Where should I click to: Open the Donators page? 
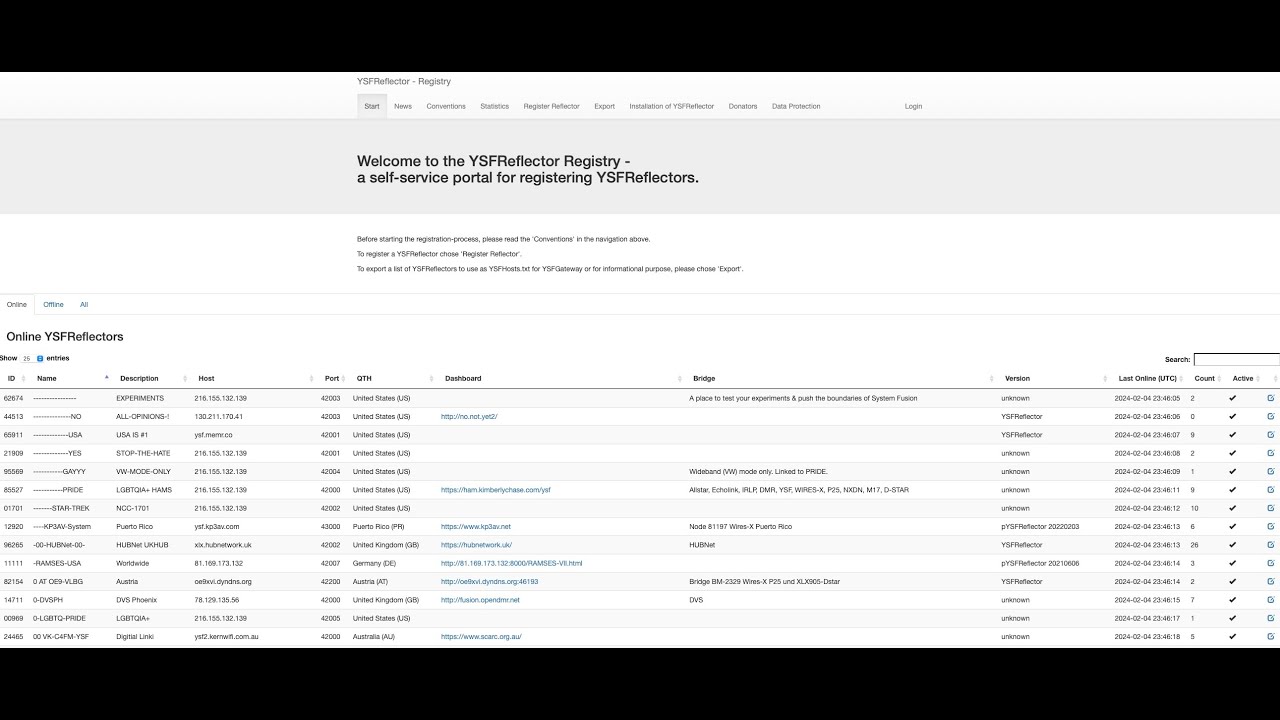click(743, 106)
